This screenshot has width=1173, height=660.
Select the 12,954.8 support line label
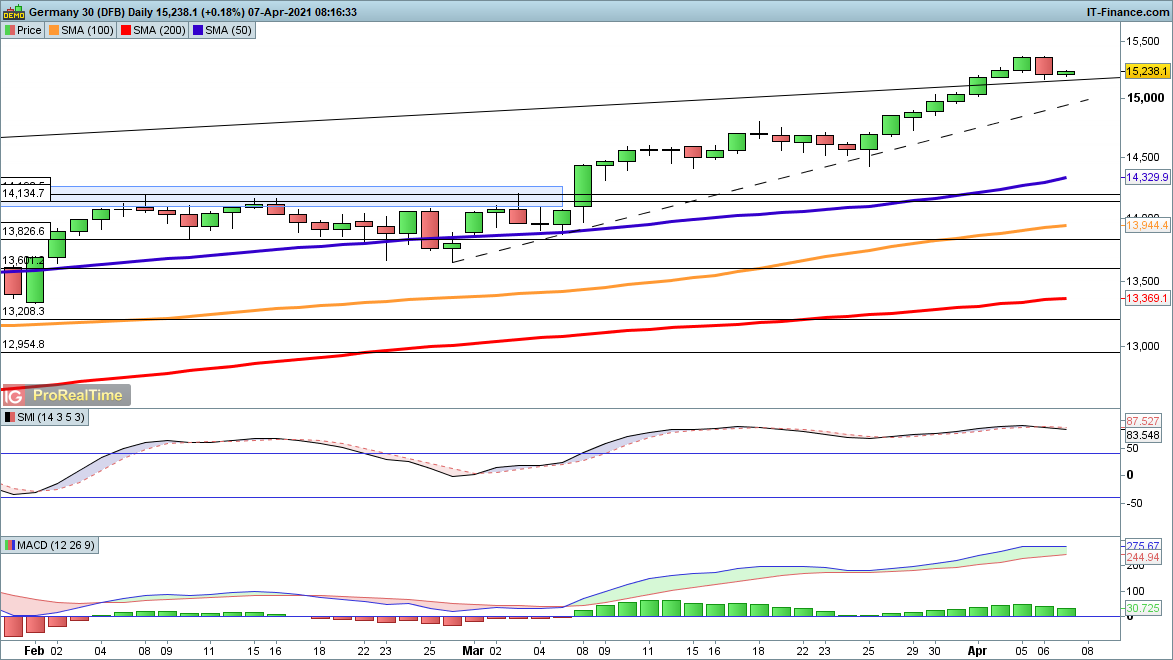click(24, 344)
